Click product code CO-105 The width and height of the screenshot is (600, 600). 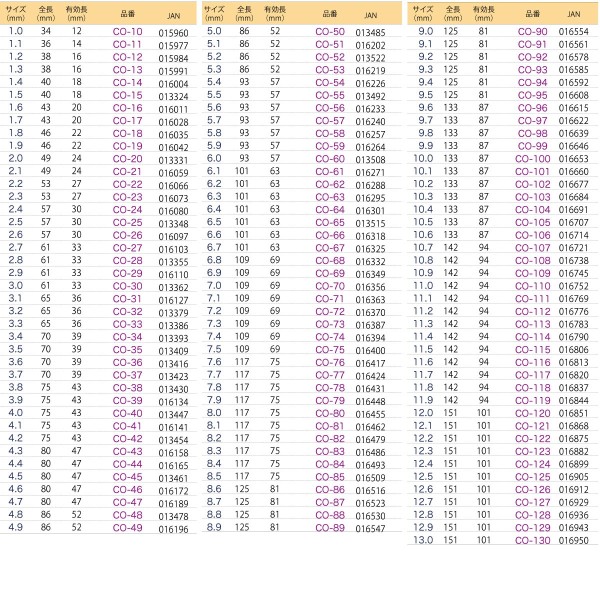point(532,222)
